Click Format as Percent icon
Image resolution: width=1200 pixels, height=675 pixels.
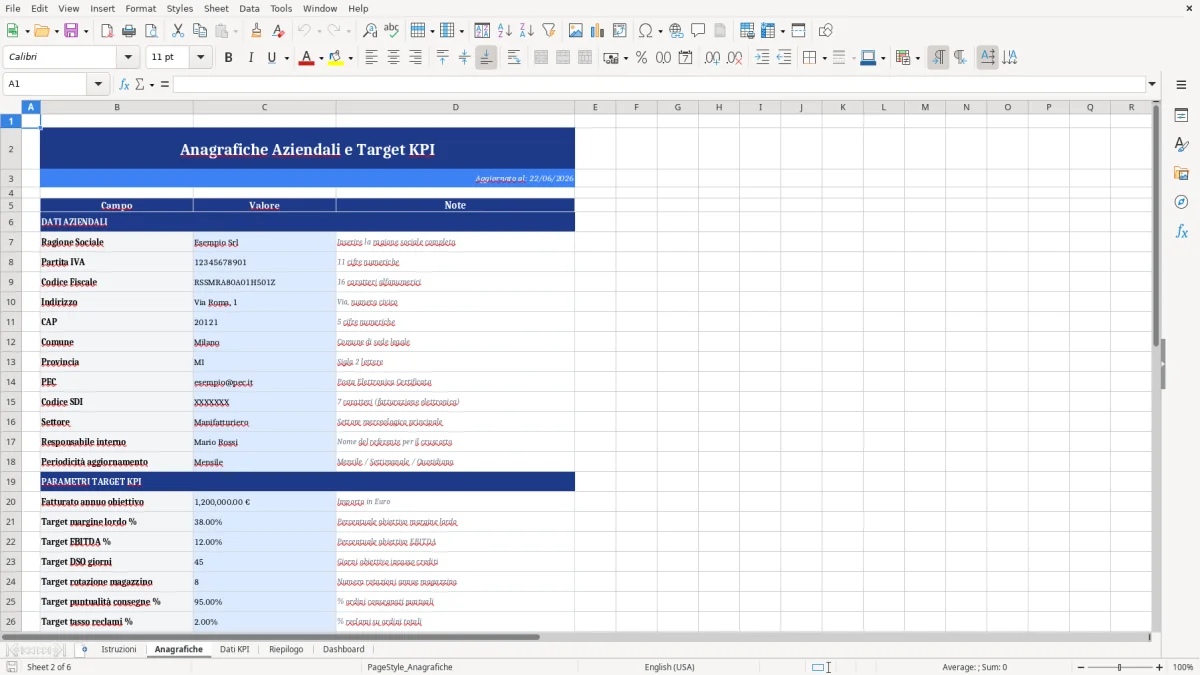coord(641,58)
